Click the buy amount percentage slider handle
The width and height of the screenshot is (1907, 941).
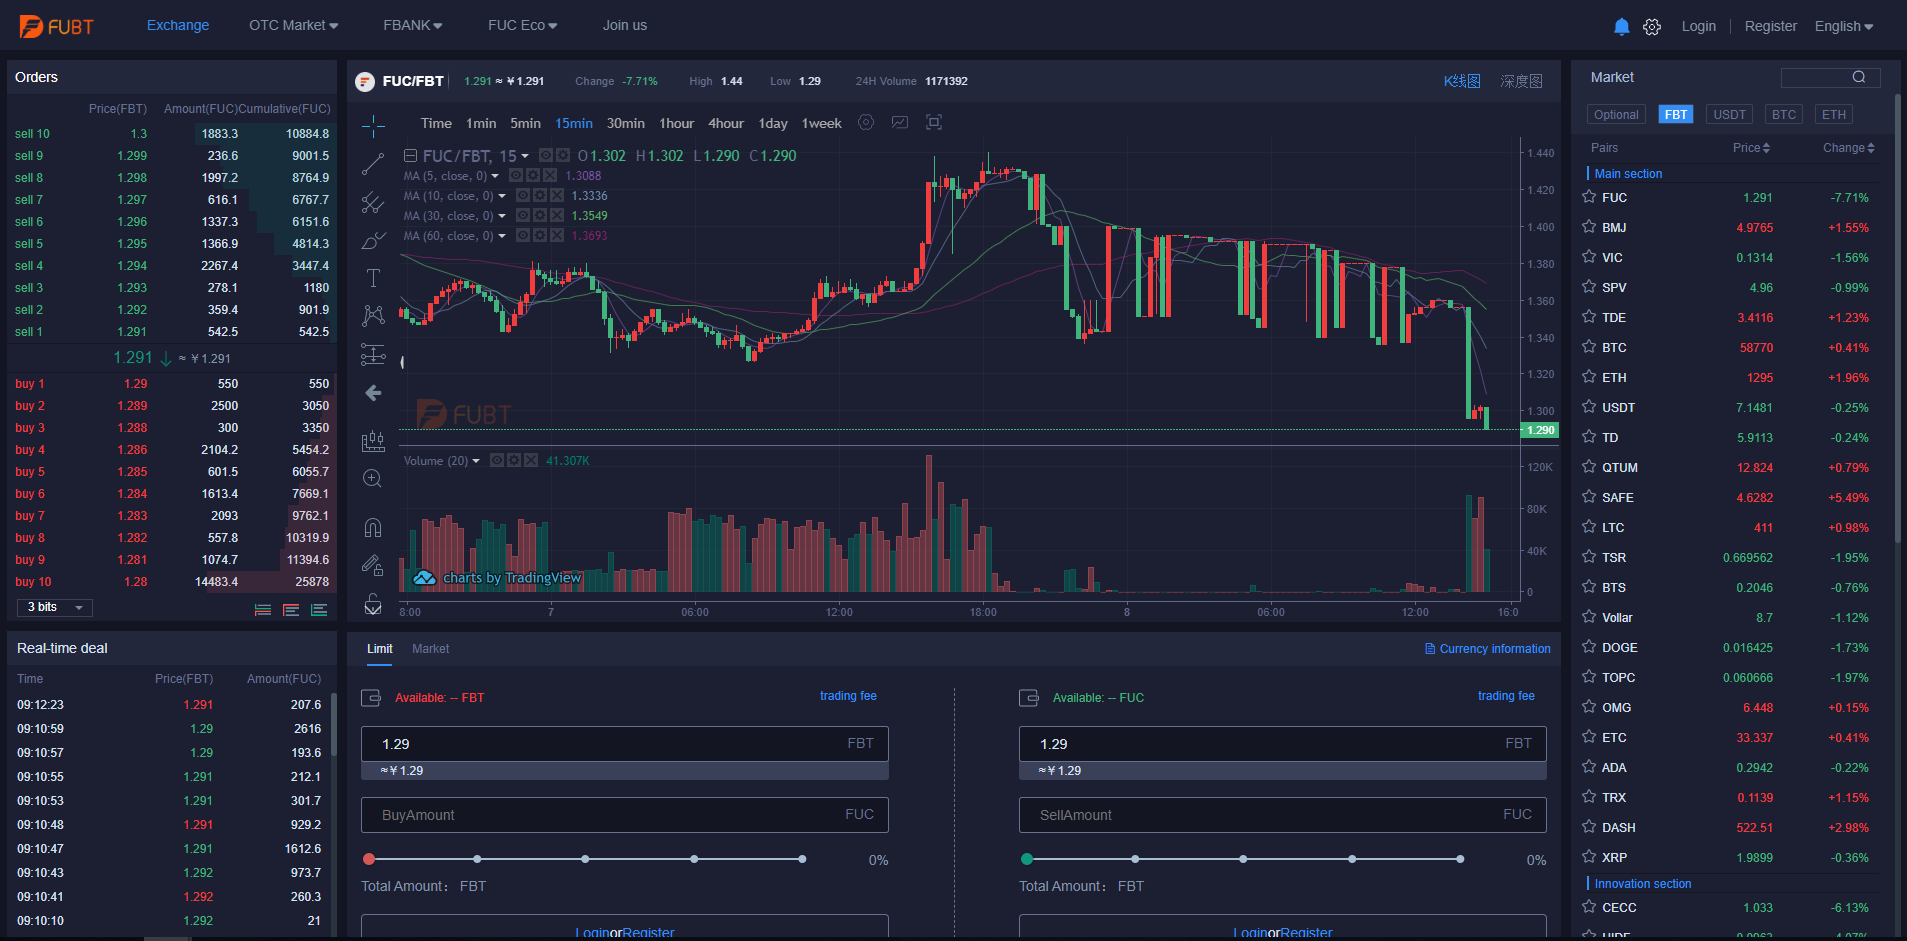369,859
